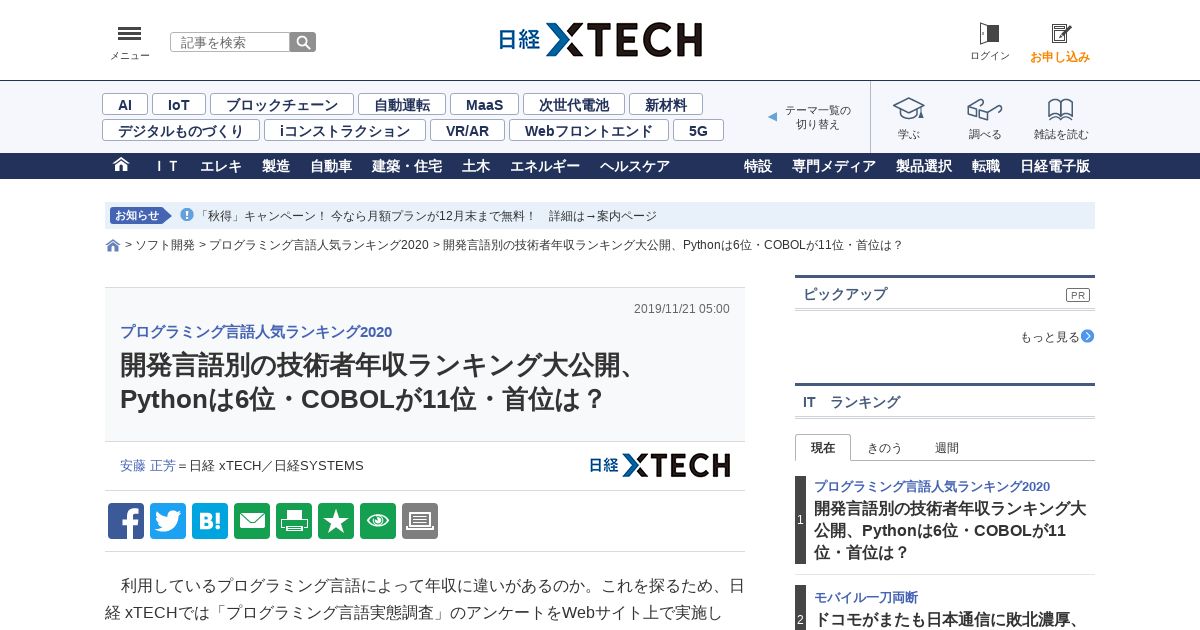Open the hamburger メニュー icon
The width and height of the screenshot is (1200, 630).
click(x=130, y=34)
